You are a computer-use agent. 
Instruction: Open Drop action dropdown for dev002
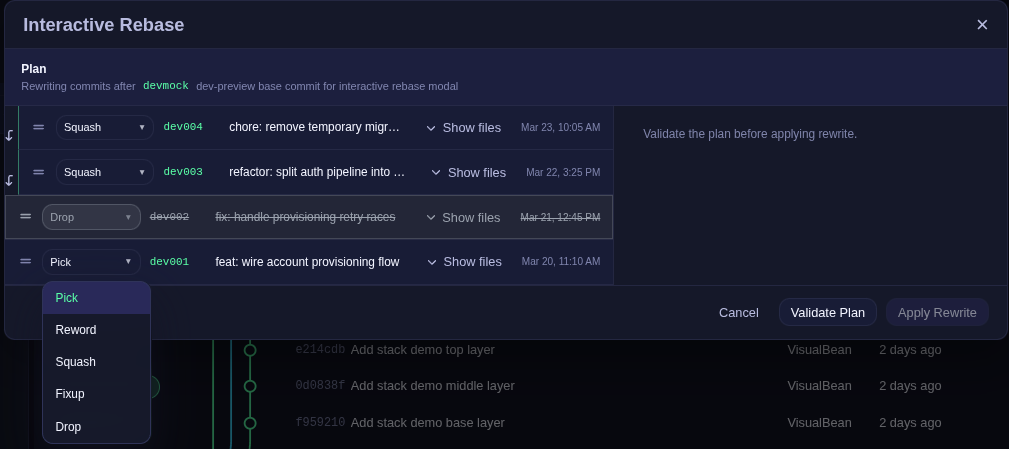(91, 217)
